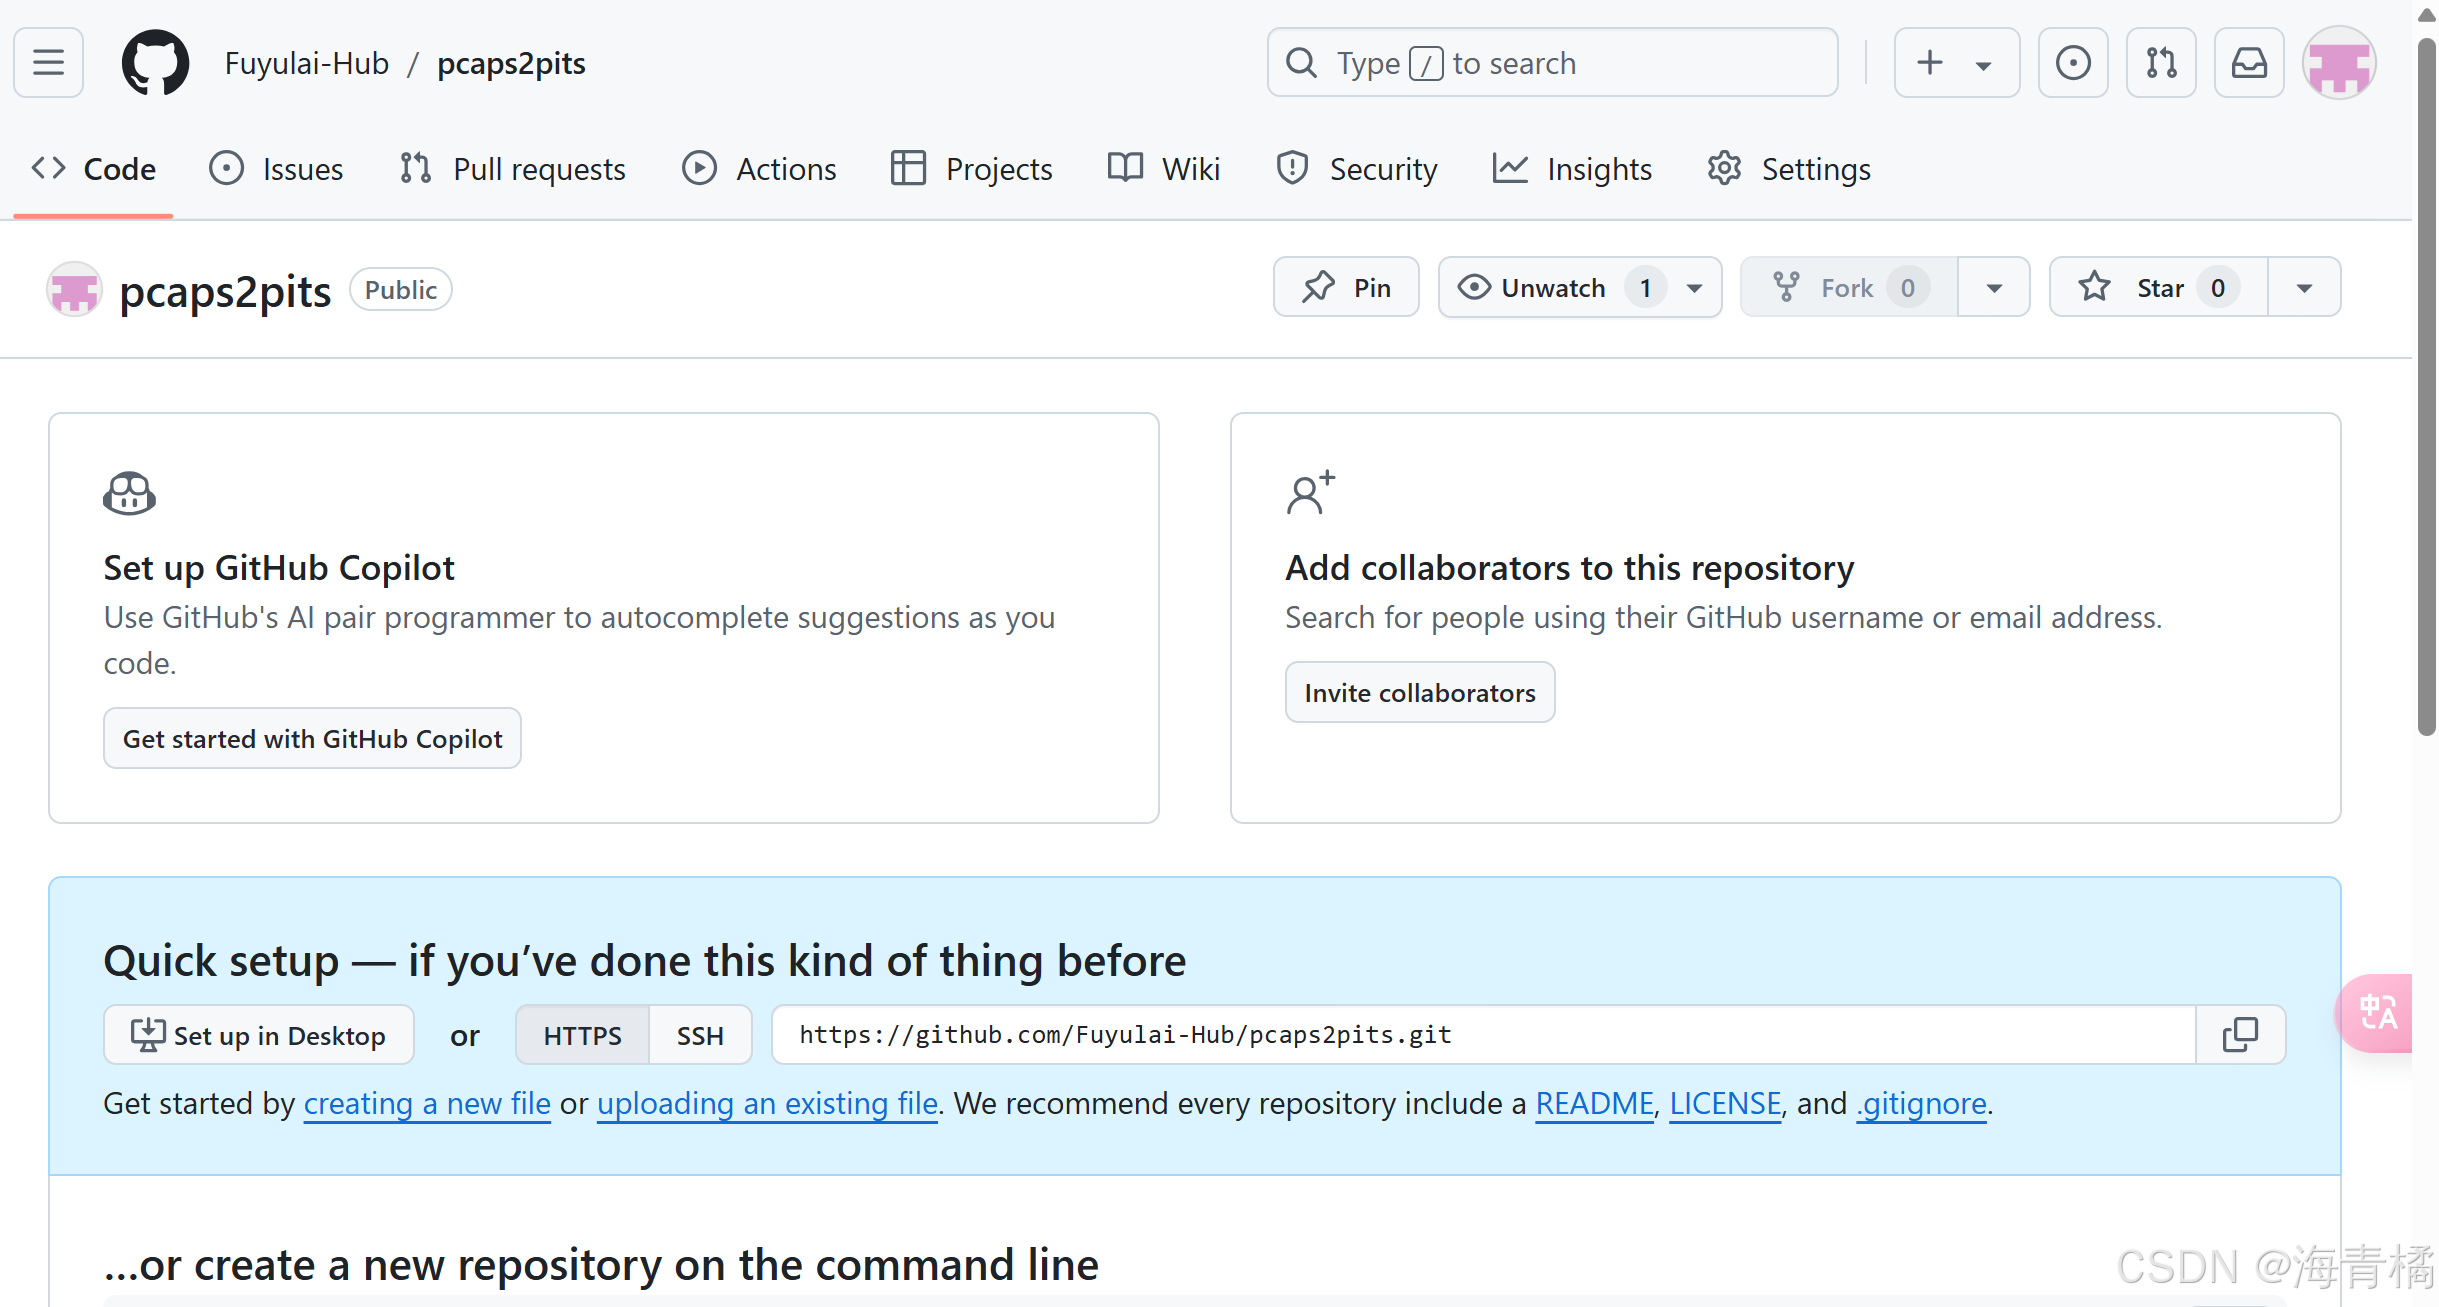Switch to the Settings tab
The height and width of the screenshot is (1307, 2439).
coord(1789,169)
